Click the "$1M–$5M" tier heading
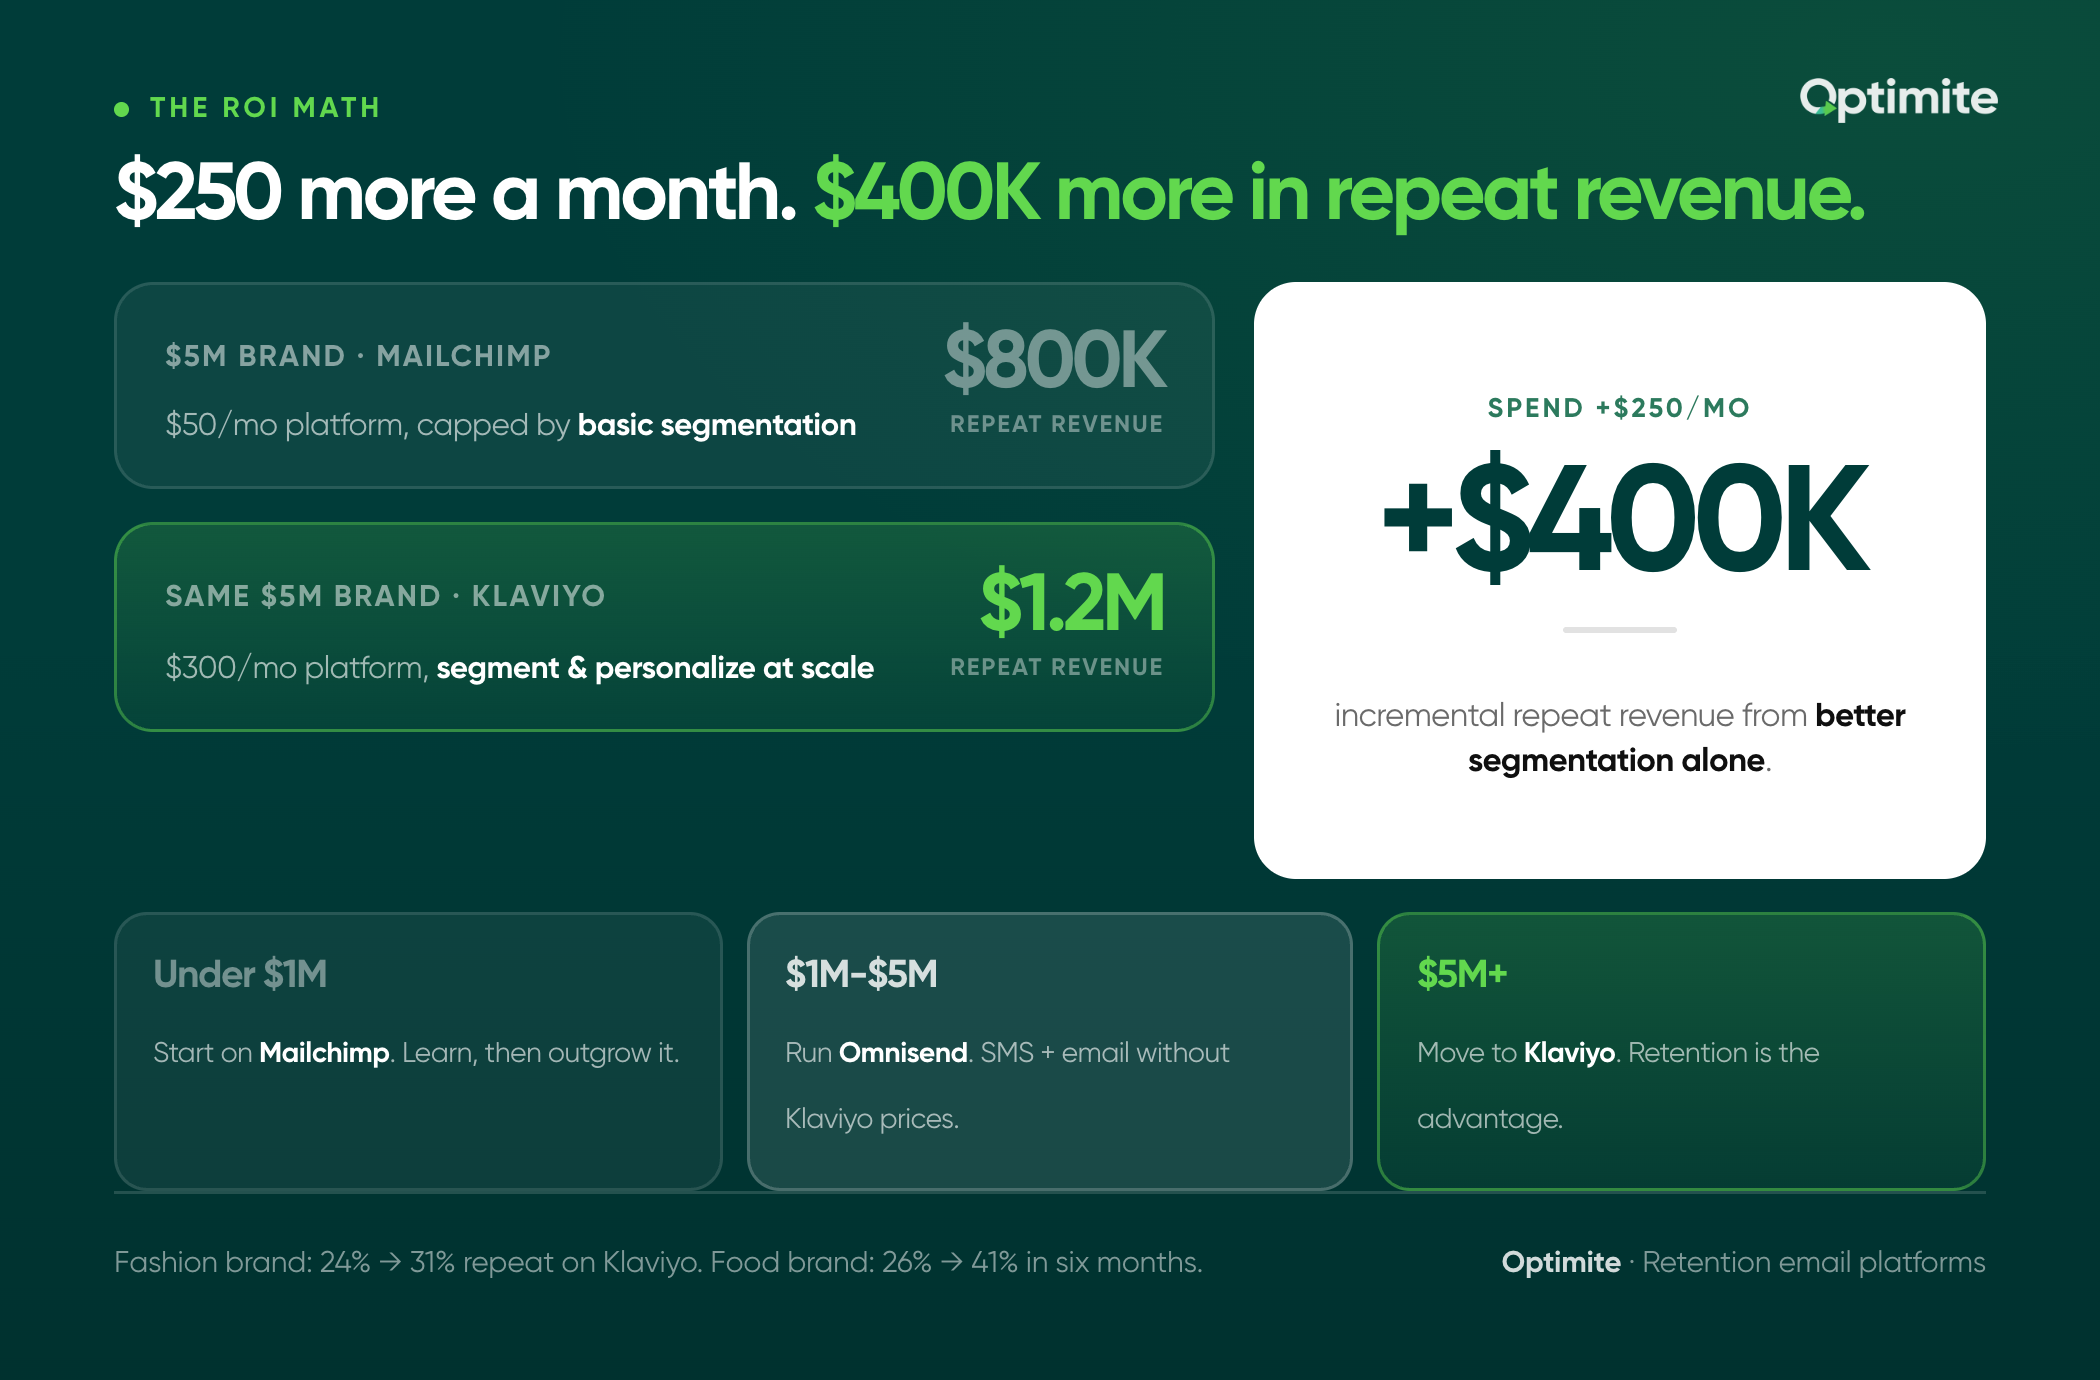 point(861,974)
